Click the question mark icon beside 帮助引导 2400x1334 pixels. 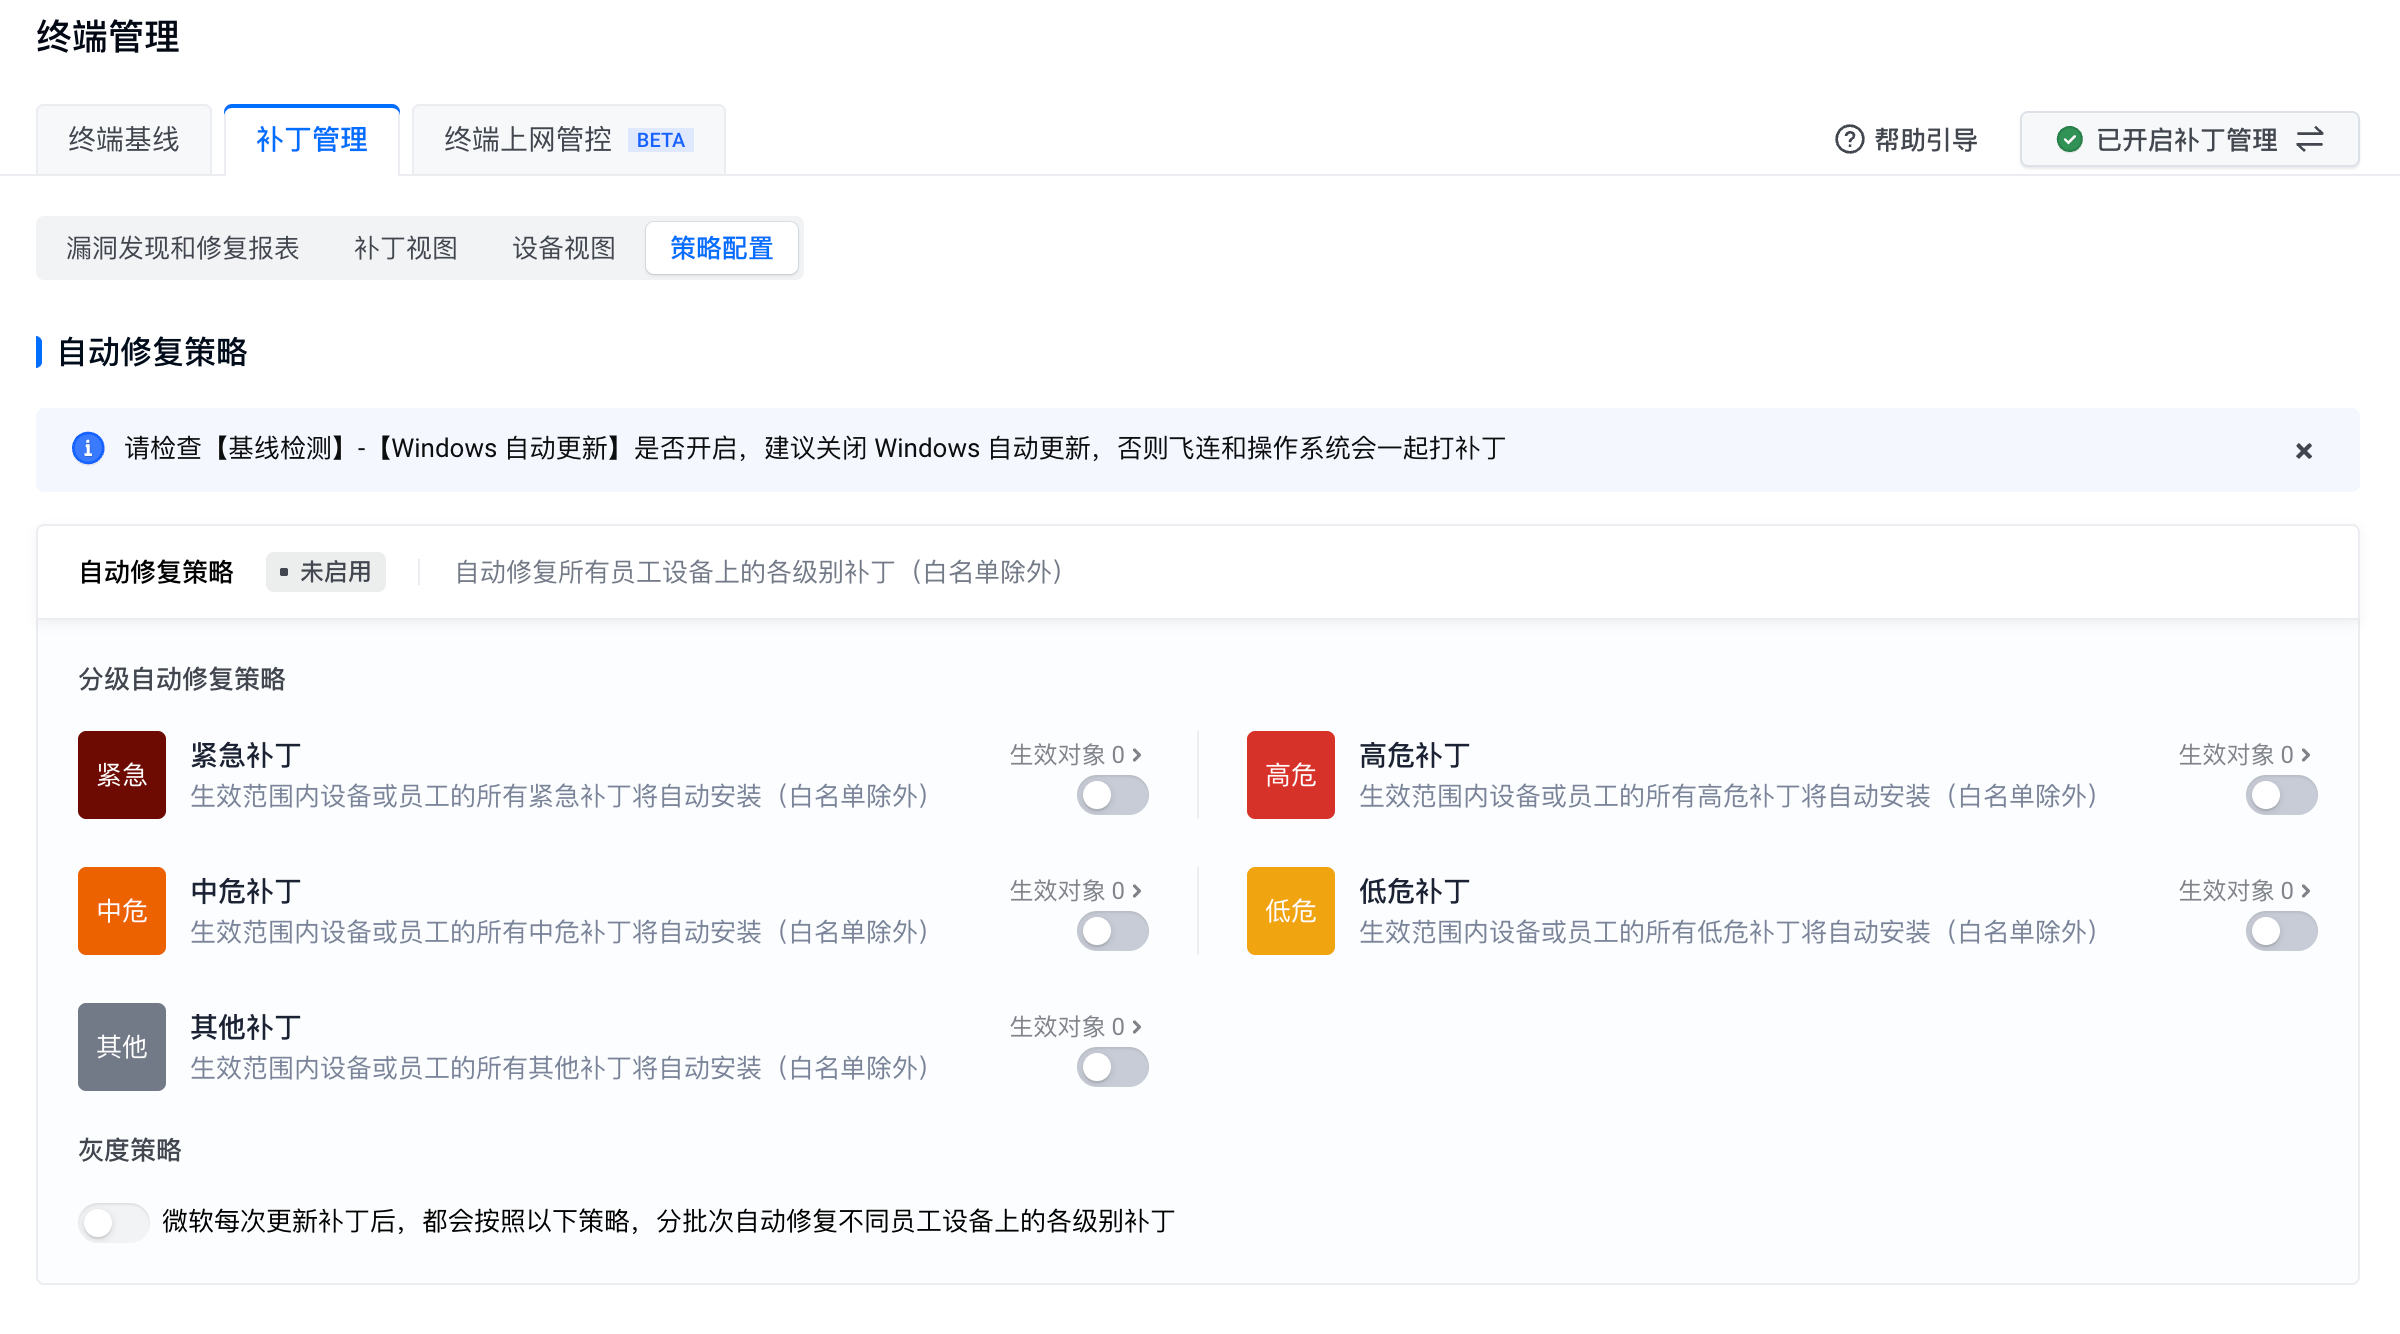point(1849,140)
